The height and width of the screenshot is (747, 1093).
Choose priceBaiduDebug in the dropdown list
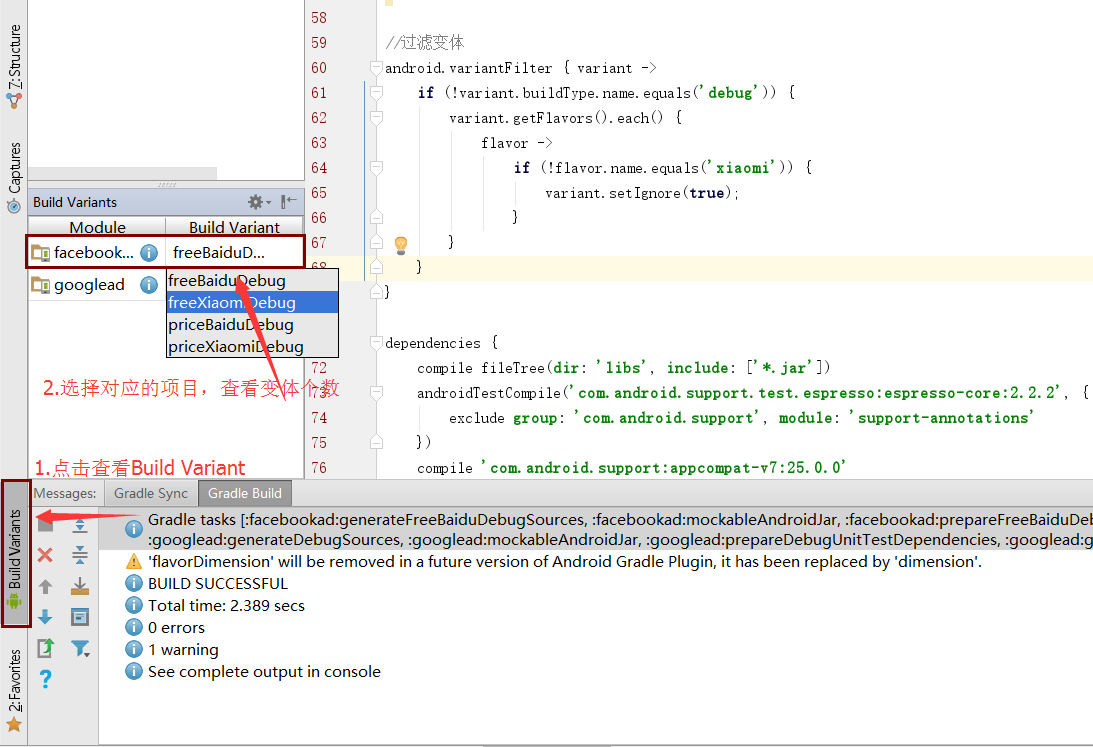[231, 325]
